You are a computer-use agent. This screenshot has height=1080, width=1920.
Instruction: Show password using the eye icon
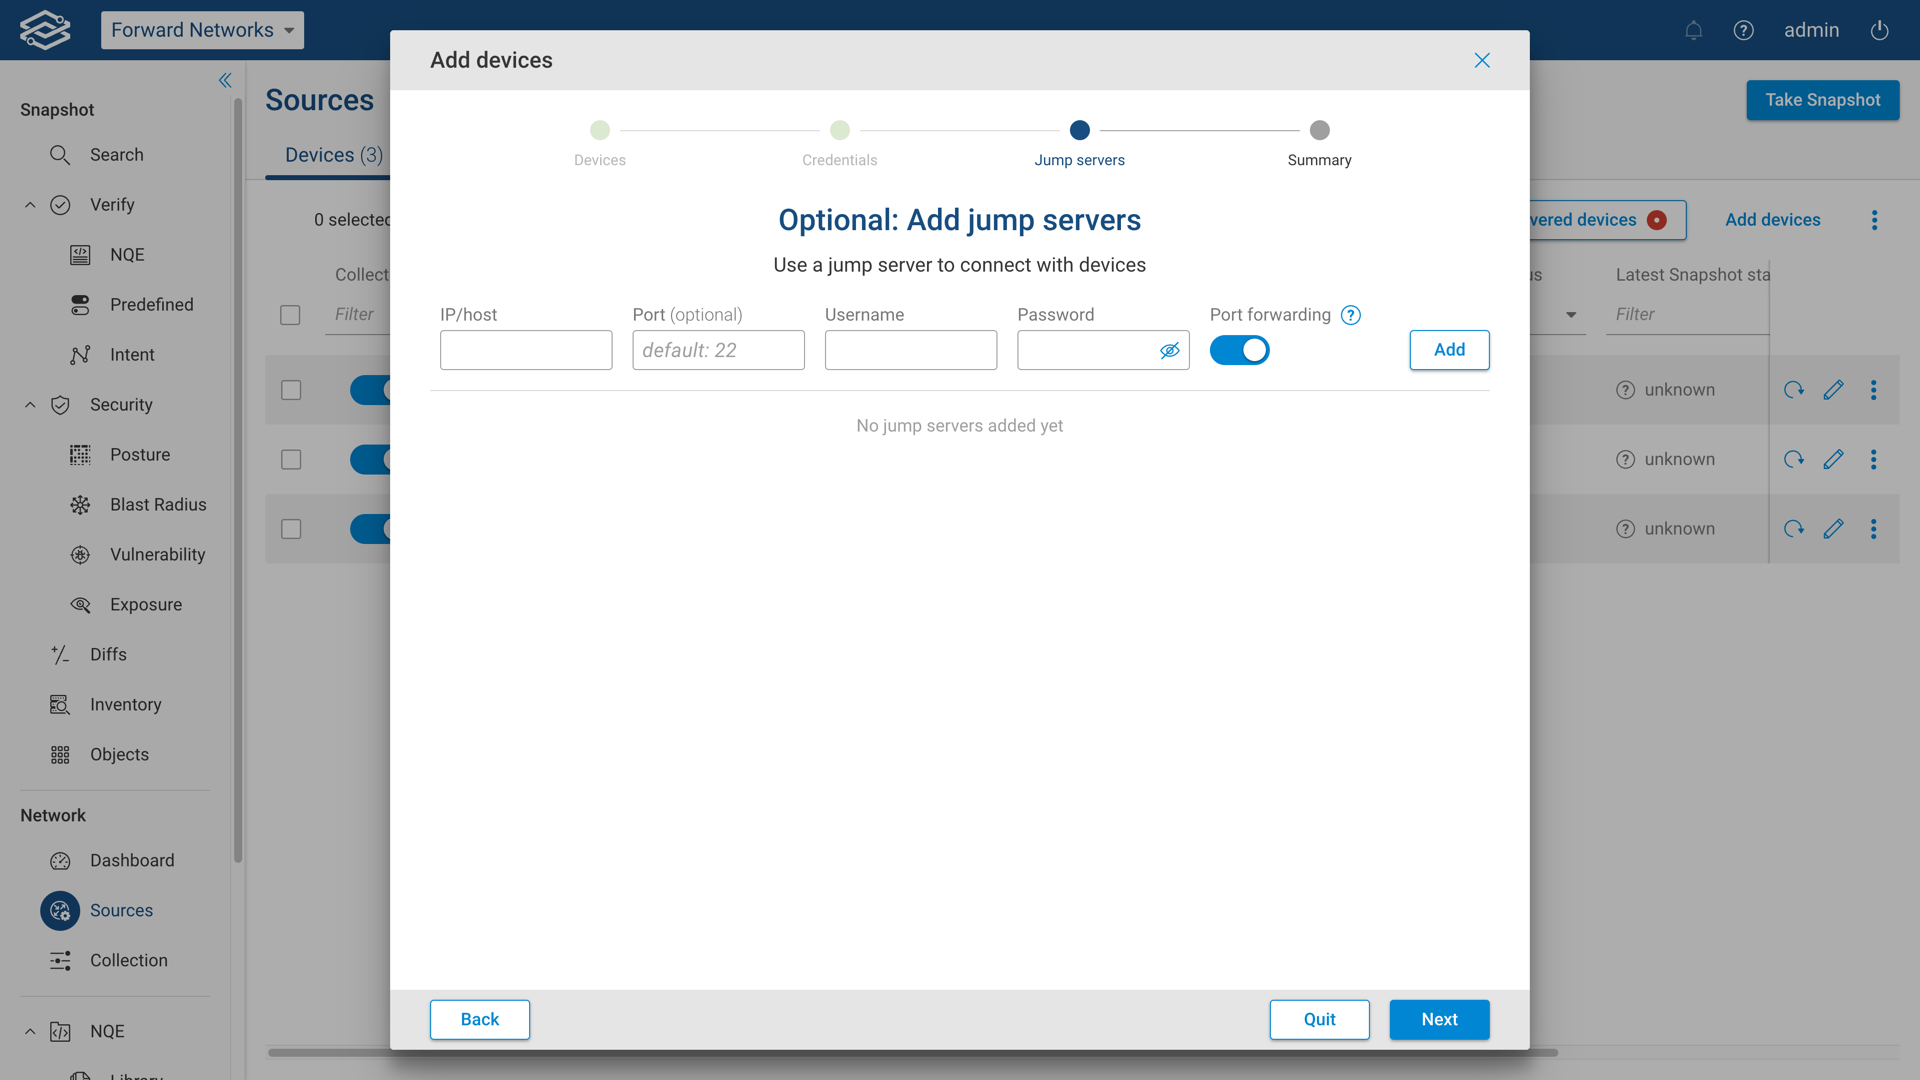tap(1169, 350)
